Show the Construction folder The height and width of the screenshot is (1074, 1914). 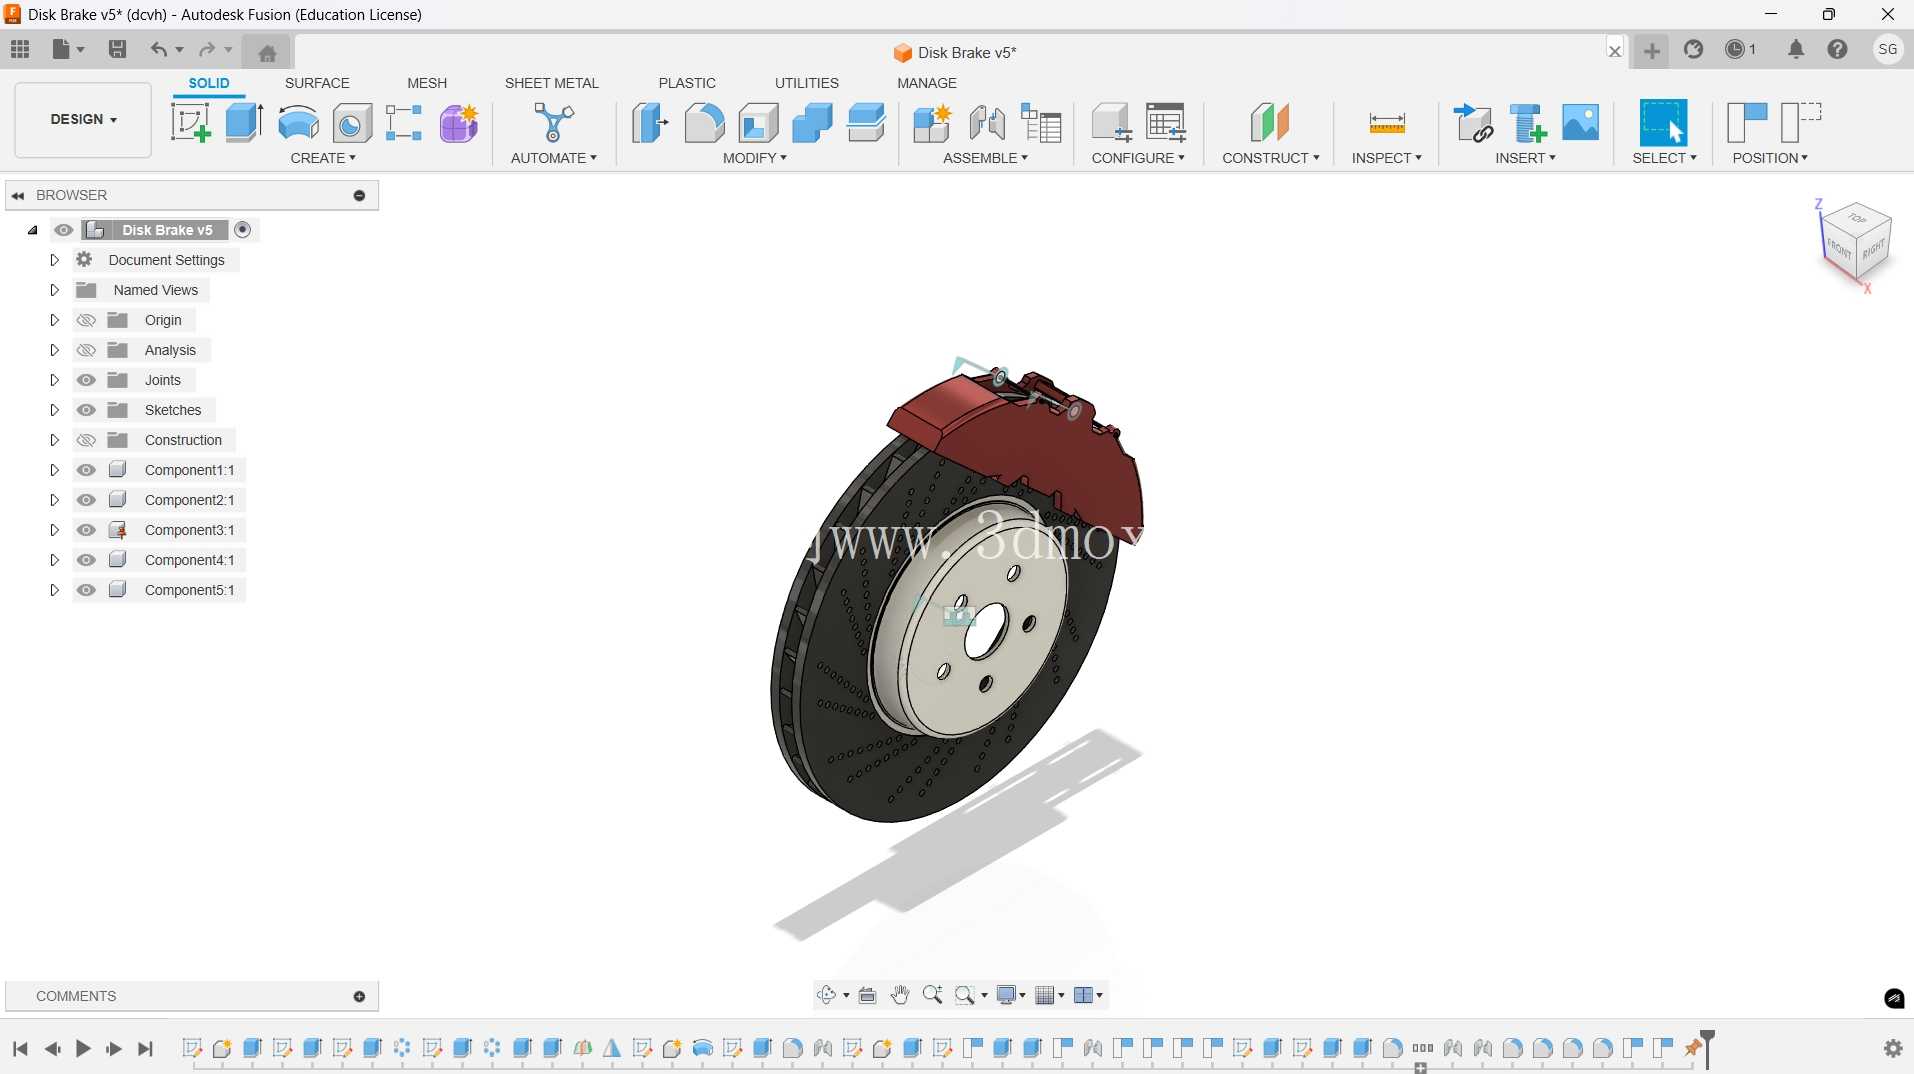[87, 440]
